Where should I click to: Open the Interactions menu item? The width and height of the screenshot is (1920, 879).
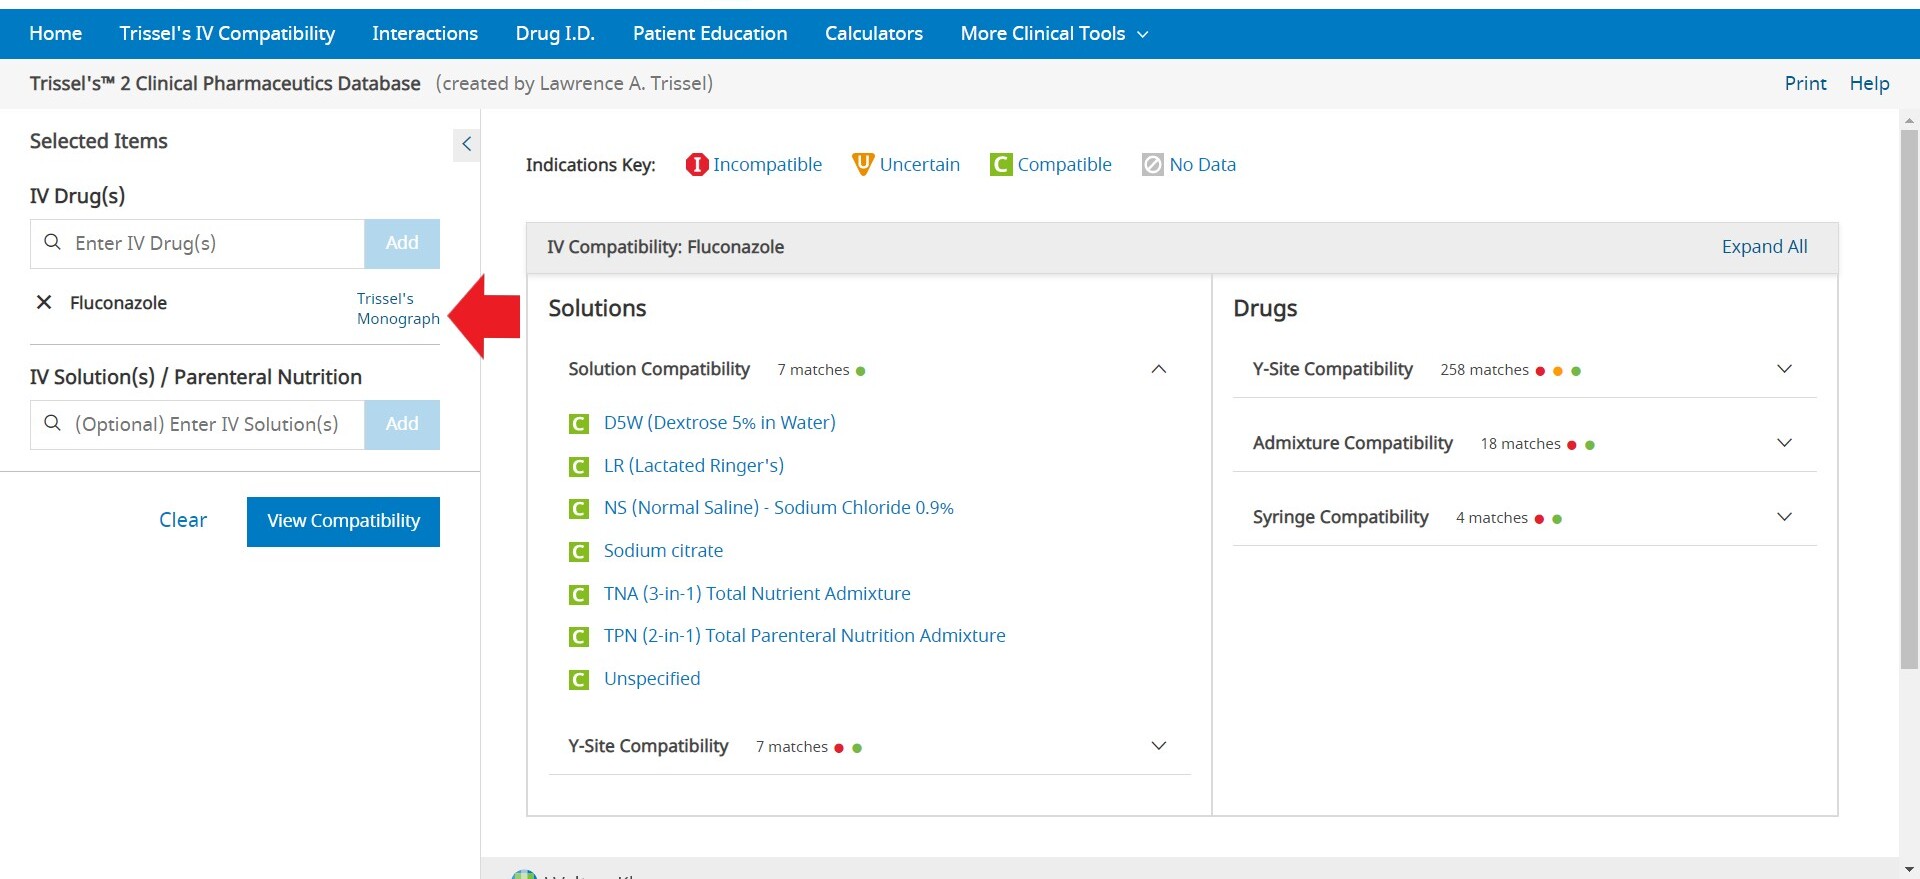tap(425, 34)
